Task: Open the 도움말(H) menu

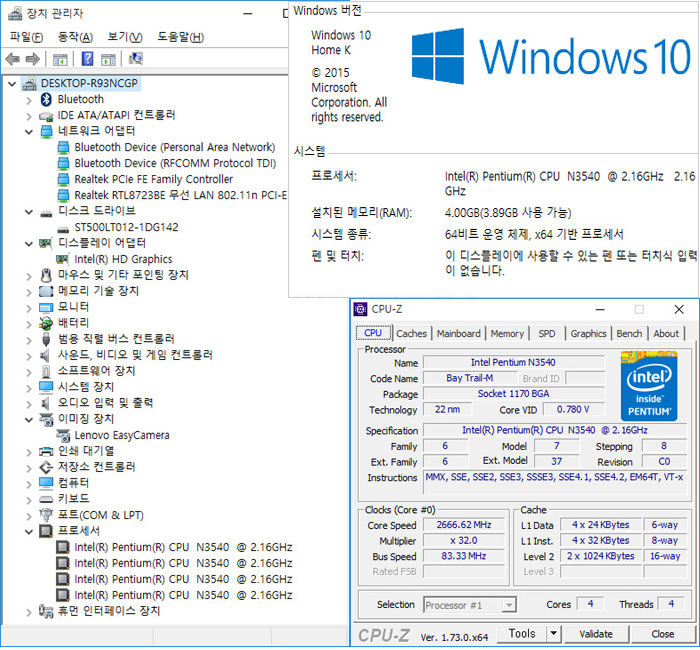Action: coord(180,38)
